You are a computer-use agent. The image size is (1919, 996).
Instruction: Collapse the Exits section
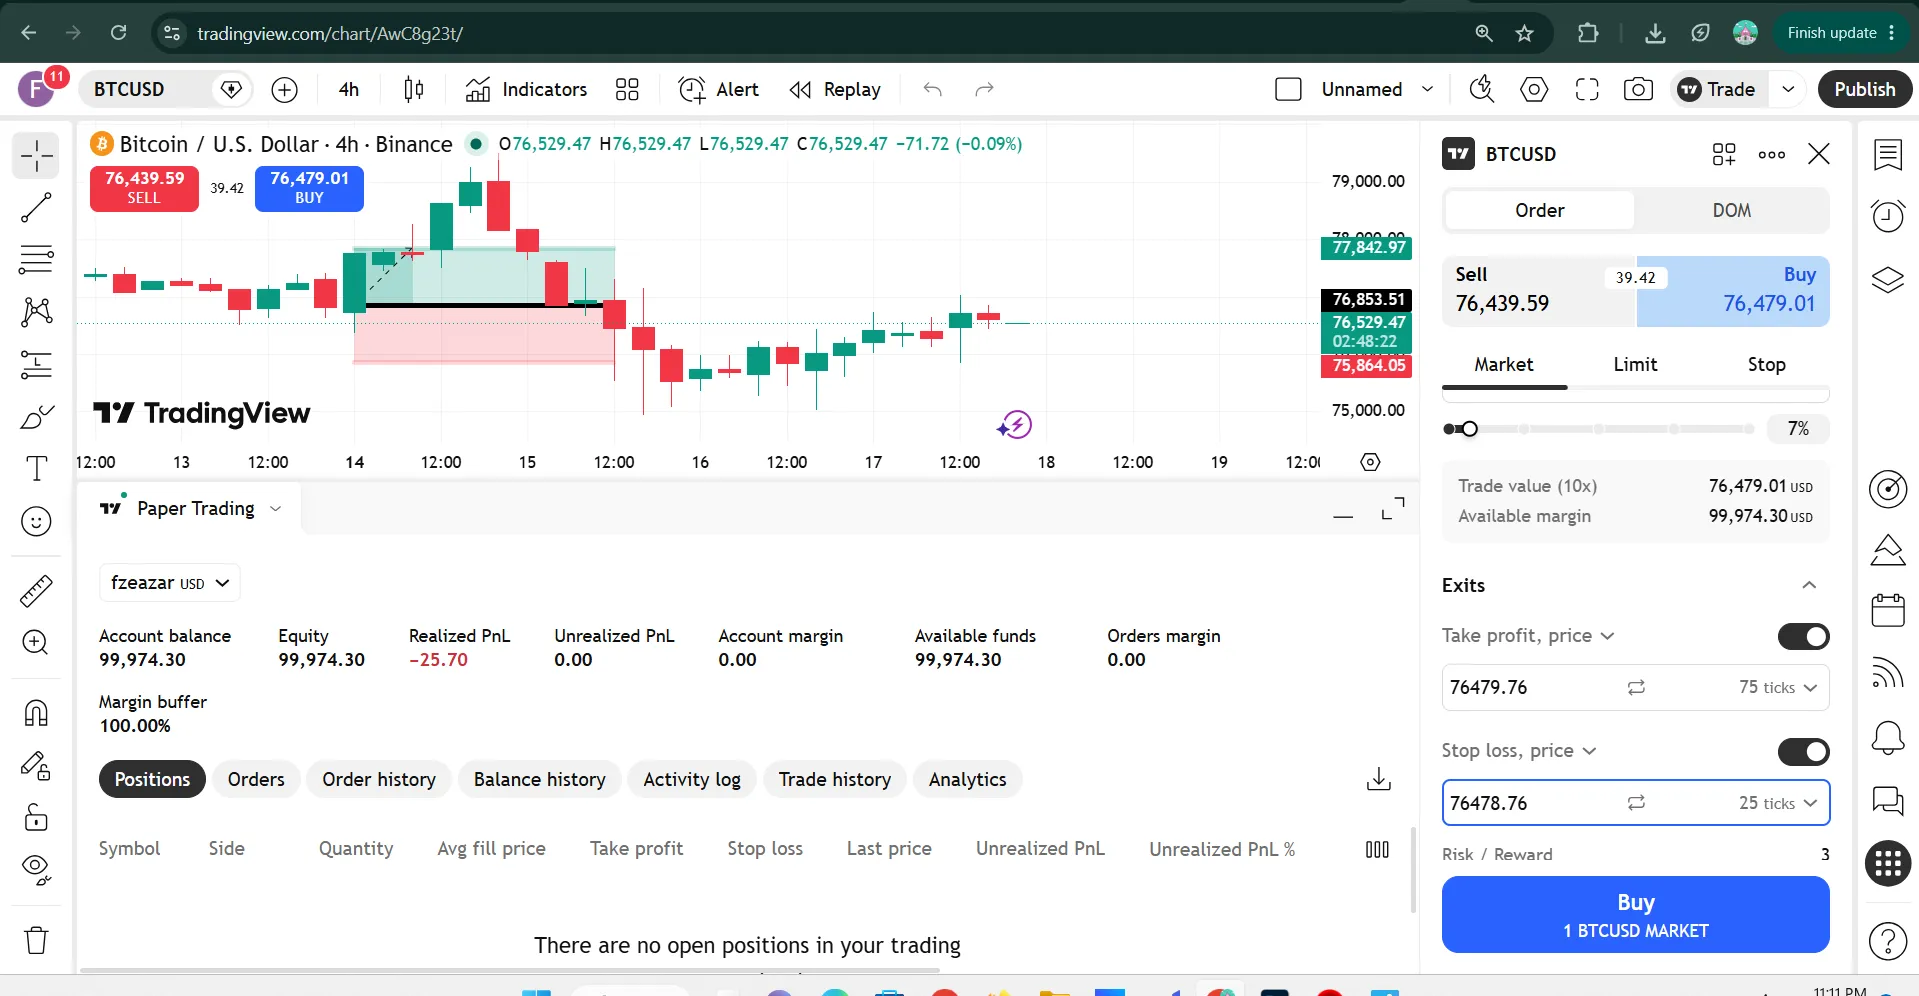pyautogui.click(x=1809, y=585)
